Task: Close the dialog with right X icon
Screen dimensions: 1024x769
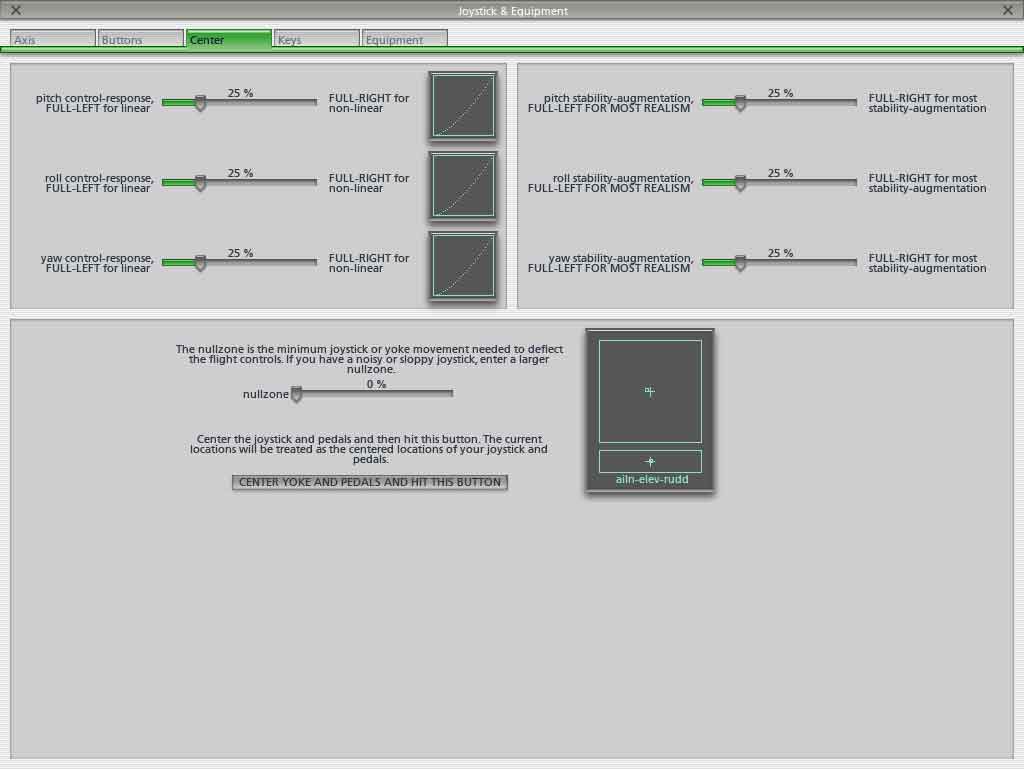Action: [x=1007, y=10]
